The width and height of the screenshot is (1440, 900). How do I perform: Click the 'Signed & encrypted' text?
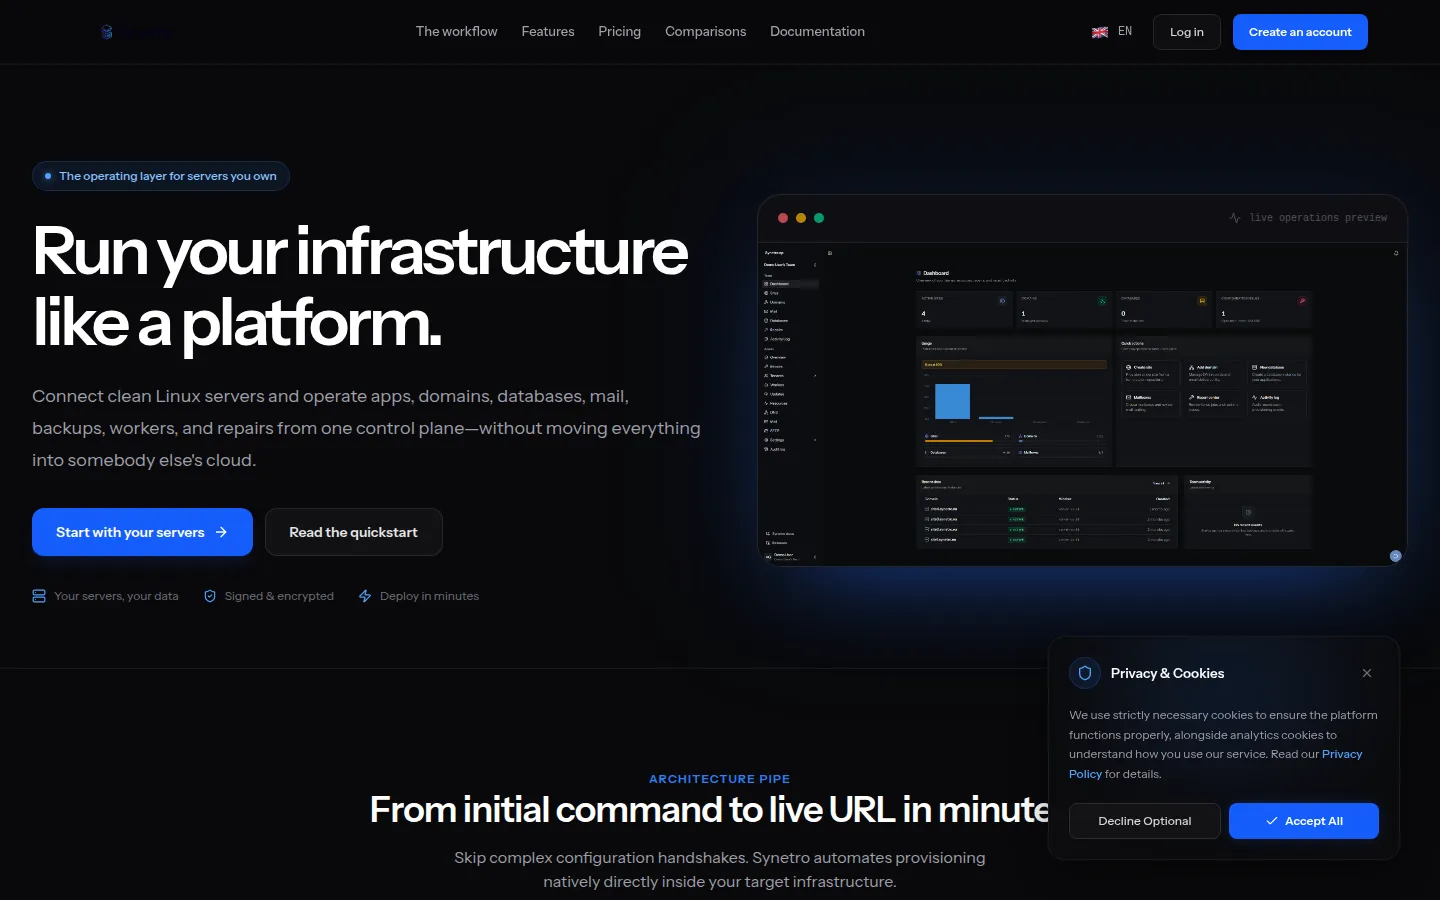[279, 596]
